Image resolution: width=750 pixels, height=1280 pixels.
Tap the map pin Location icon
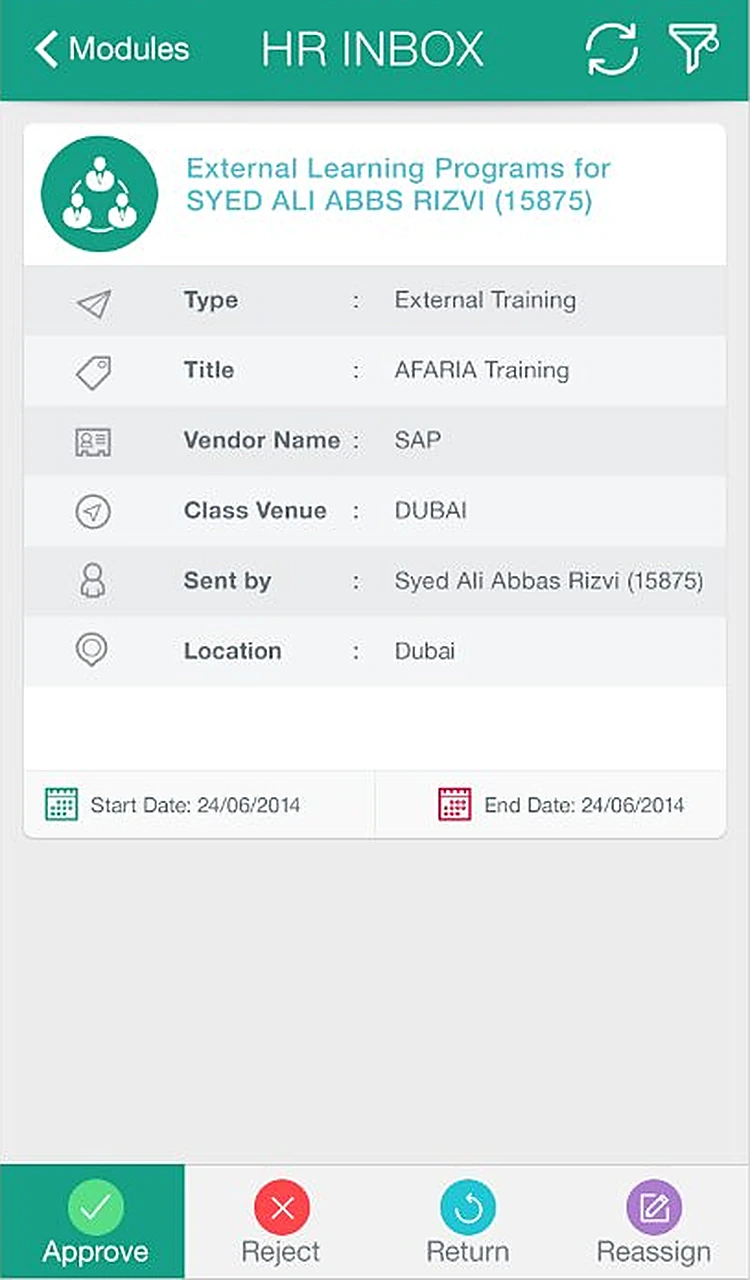pyautogui.click(x=93, y=651)
